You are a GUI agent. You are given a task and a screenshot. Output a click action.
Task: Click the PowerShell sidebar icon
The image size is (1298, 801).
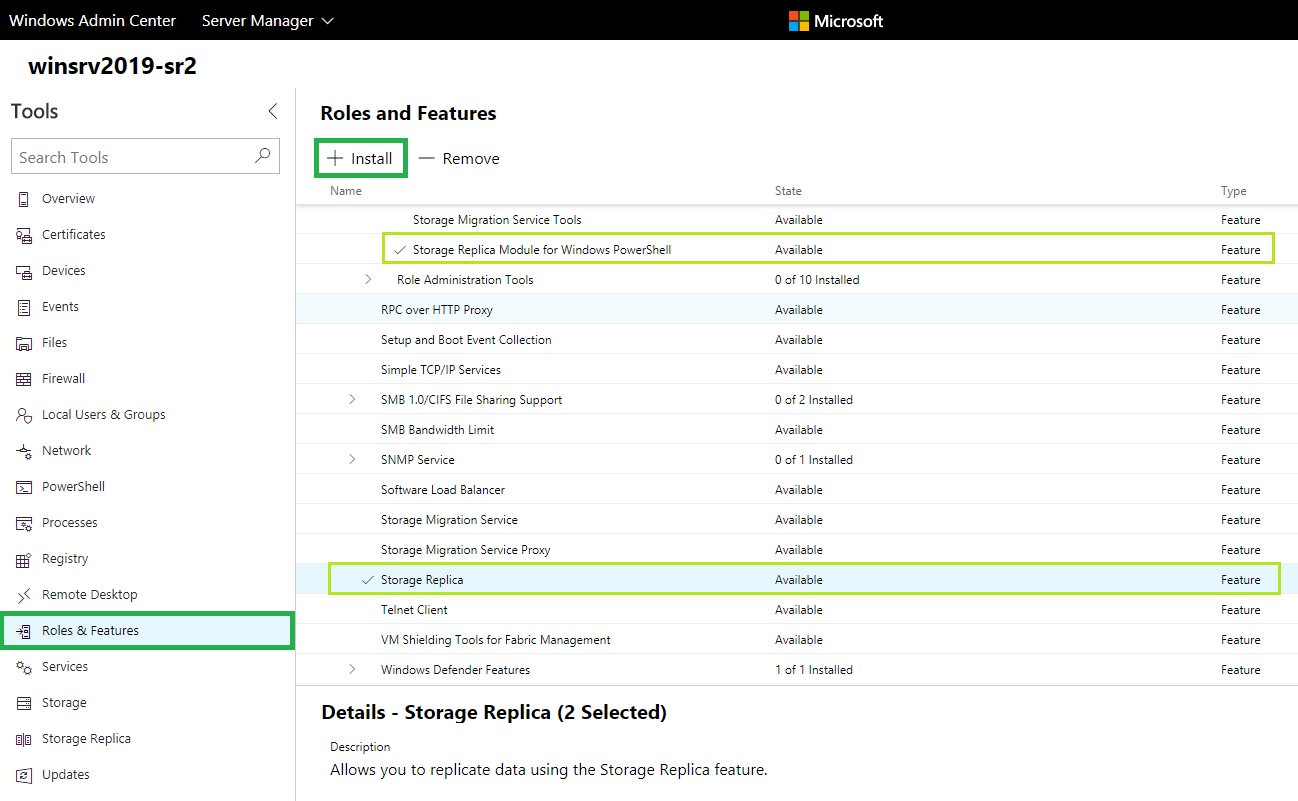point(24,487)
